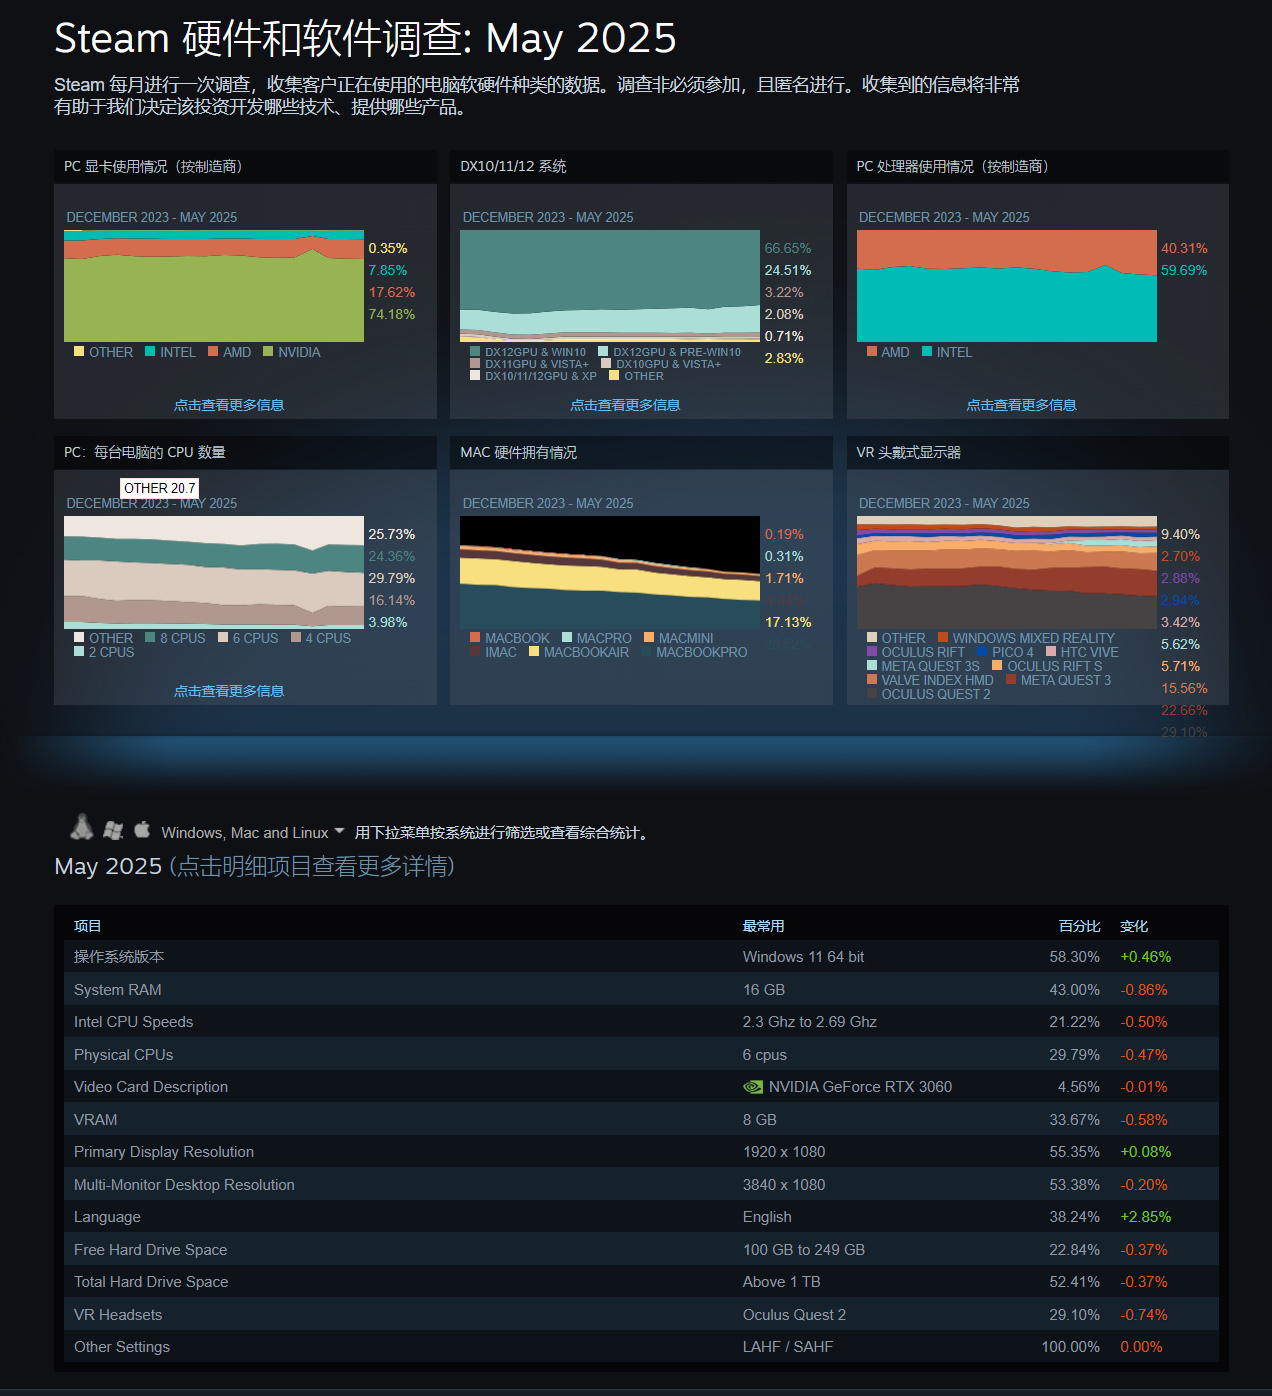Open the VR Headsets row
Viewport: 1272px width, 1396px height.
tap(641, 1315)
